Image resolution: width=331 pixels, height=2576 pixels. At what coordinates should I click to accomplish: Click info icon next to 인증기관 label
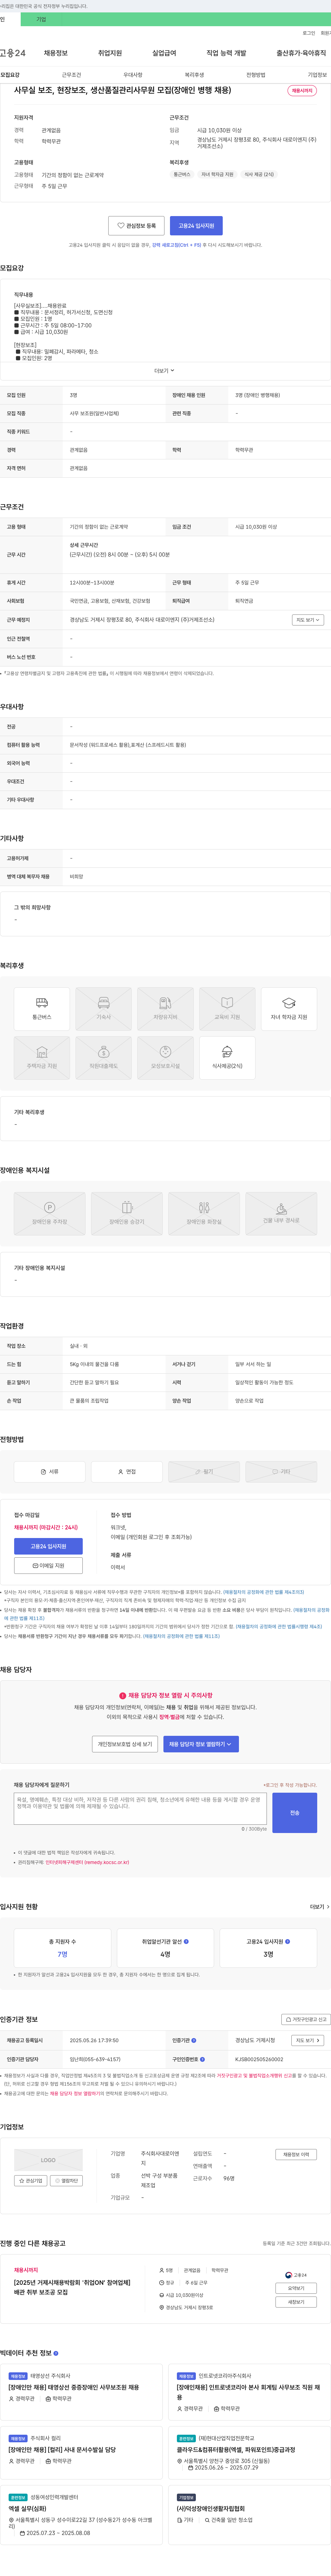(194, 2040)
